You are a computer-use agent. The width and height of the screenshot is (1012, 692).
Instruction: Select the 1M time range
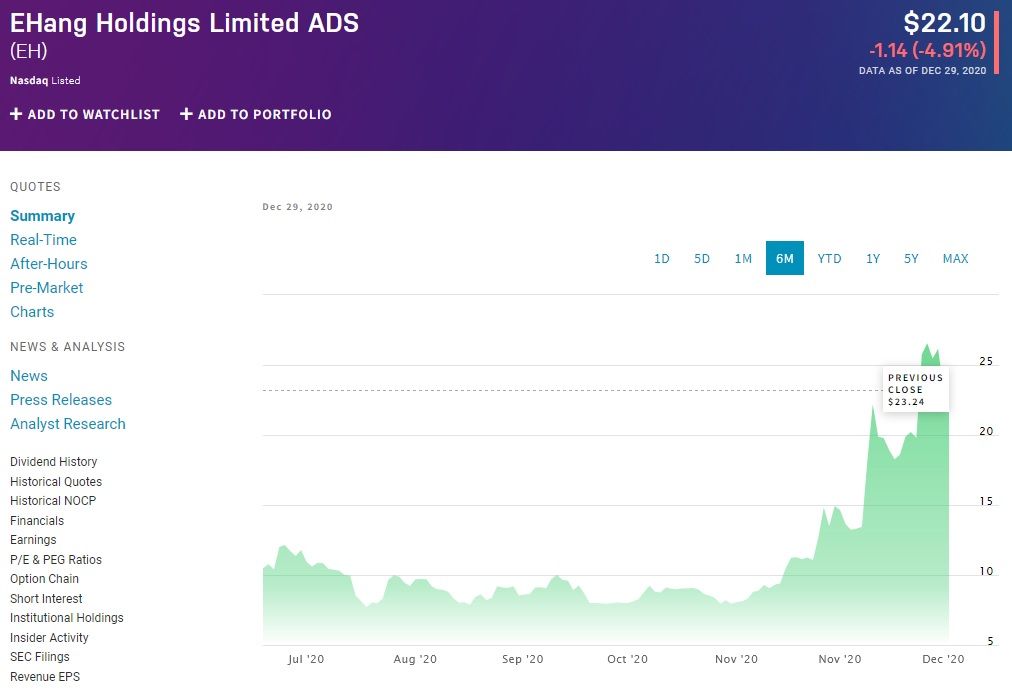tap(743, 258)
